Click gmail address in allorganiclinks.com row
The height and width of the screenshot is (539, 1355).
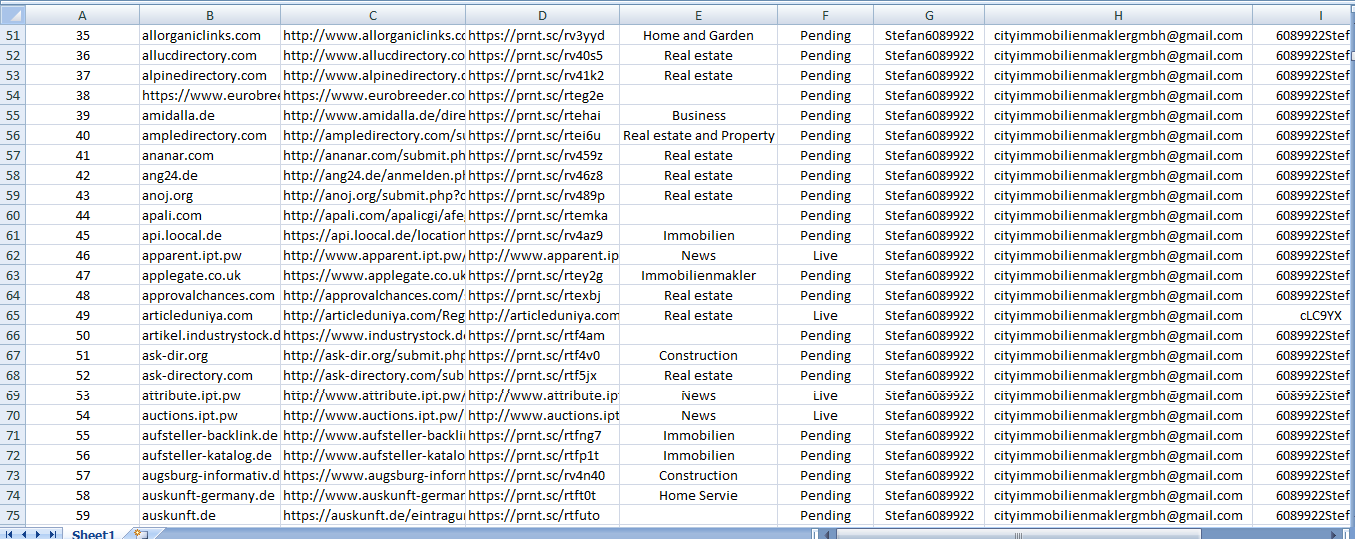[1118, 35]
